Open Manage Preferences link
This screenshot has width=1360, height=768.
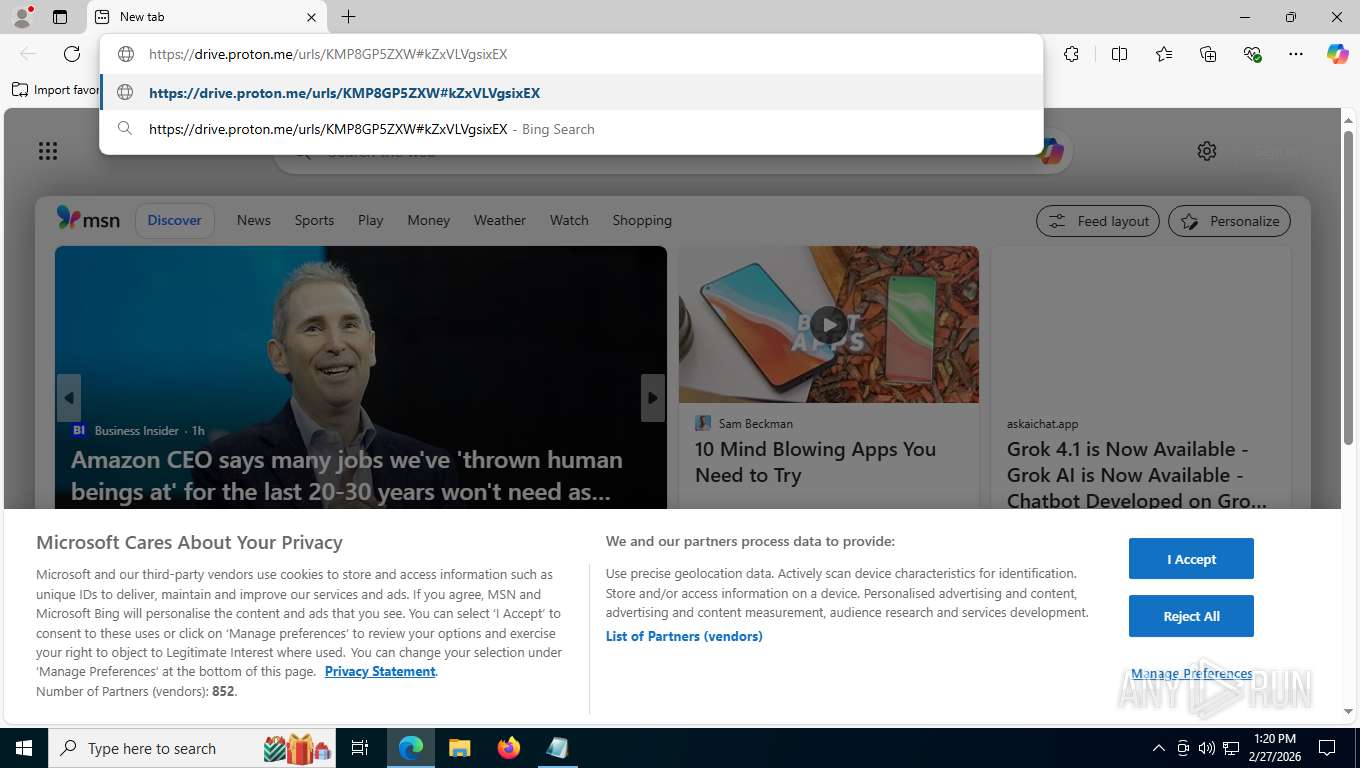pos(1191,674)
